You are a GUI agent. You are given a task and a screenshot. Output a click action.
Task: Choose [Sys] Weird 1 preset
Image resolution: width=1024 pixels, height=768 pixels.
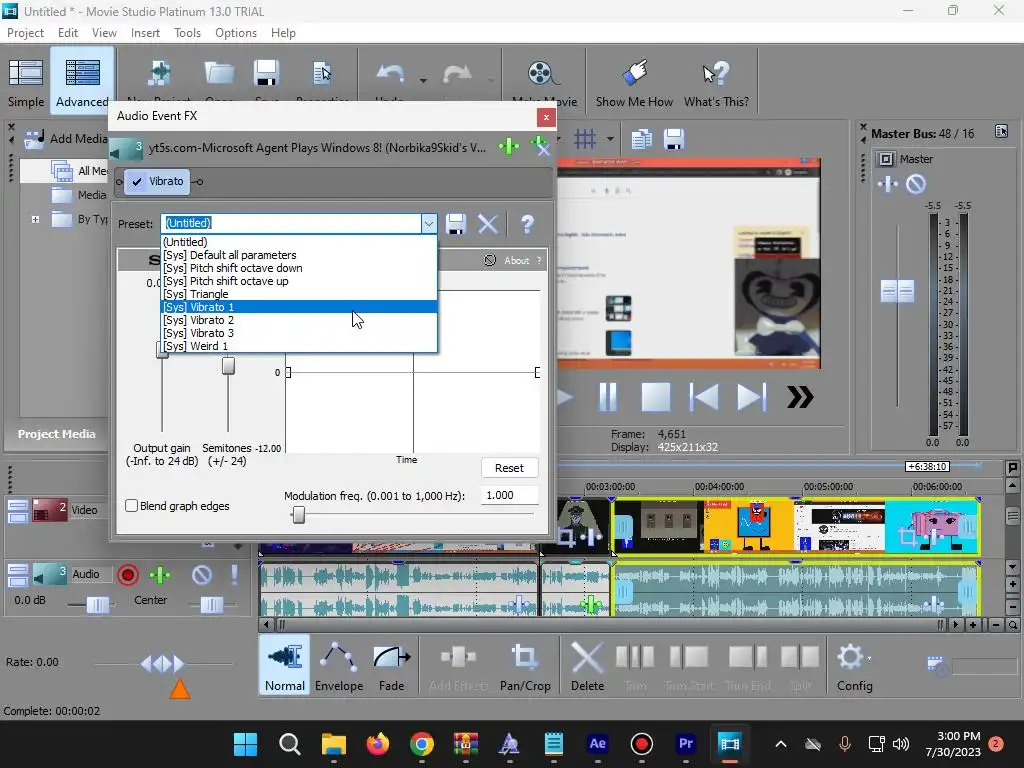[x=299, y=346]
